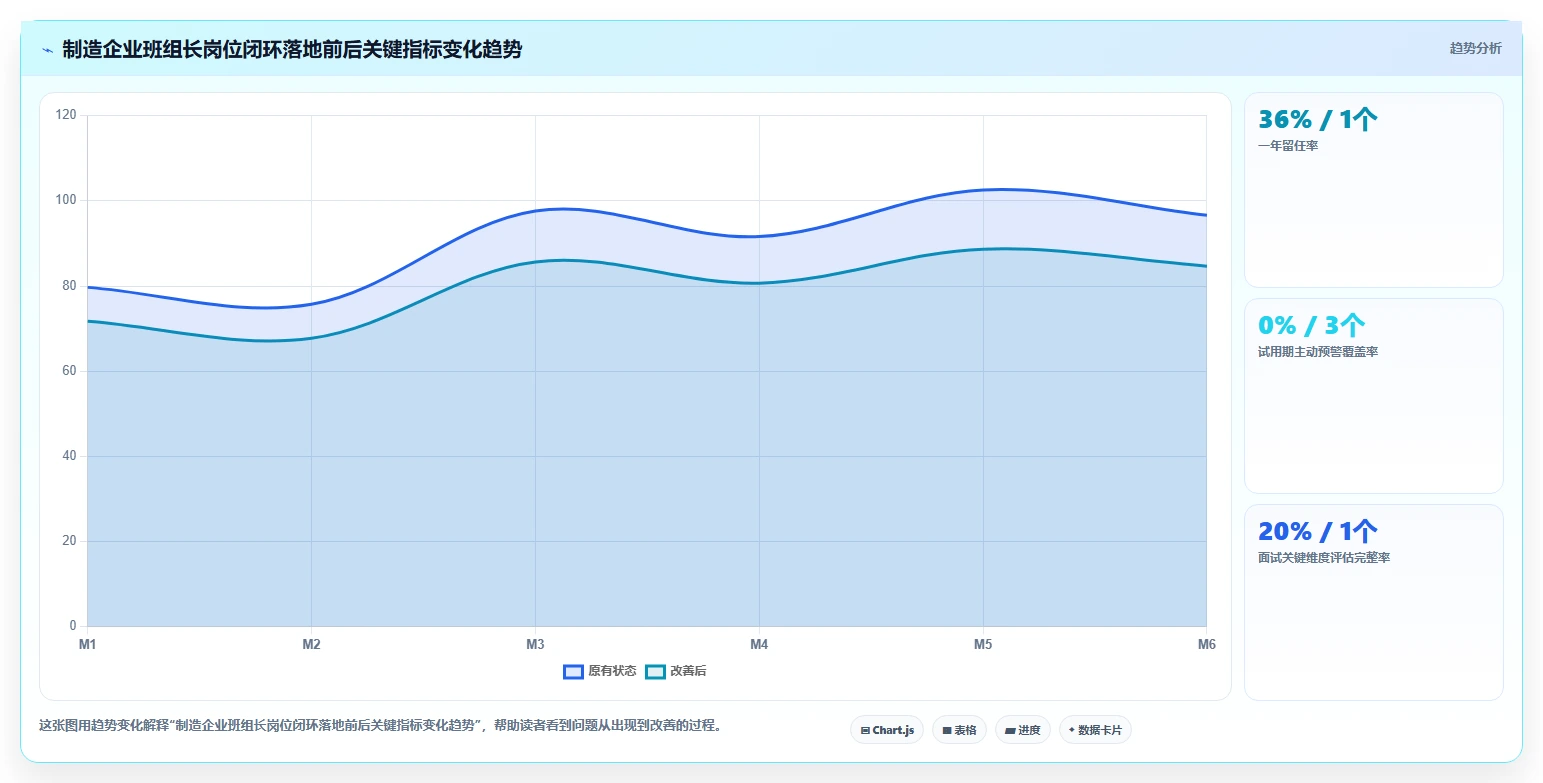Click the M3 axis label

[x=535, y=645]
